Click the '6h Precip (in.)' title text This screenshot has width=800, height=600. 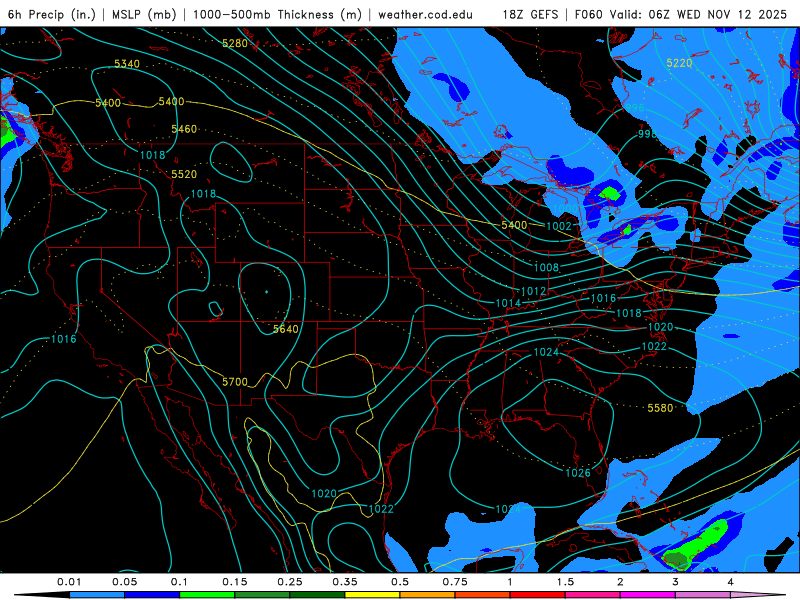pyautogui.click(x=52, y=14)
